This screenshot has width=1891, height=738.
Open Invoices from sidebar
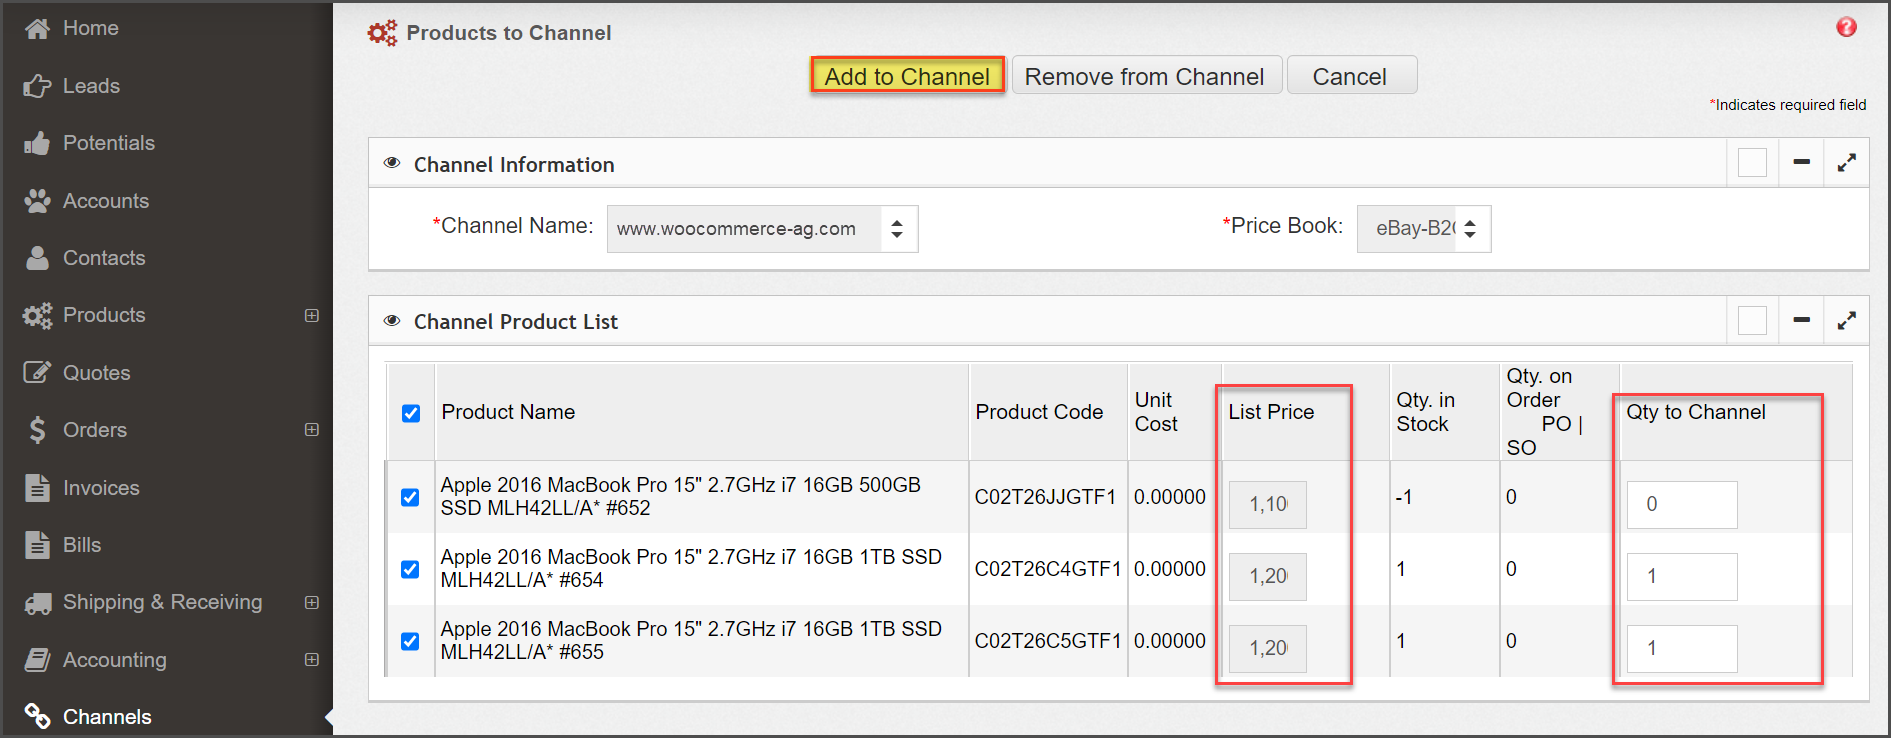(101, 488)
